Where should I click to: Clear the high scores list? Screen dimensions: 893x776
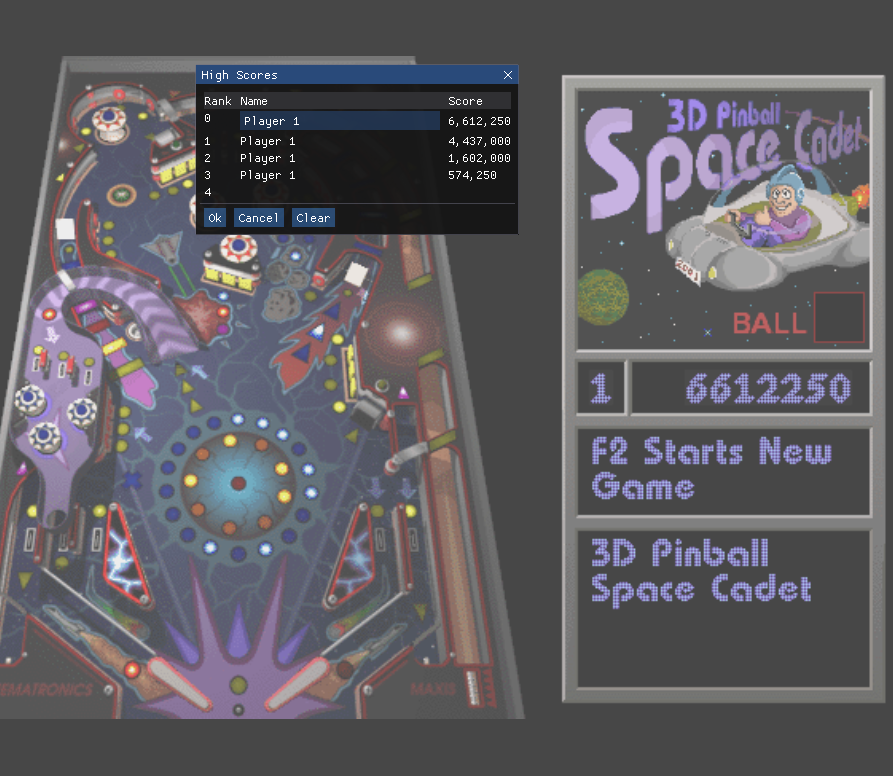(313, 217)
